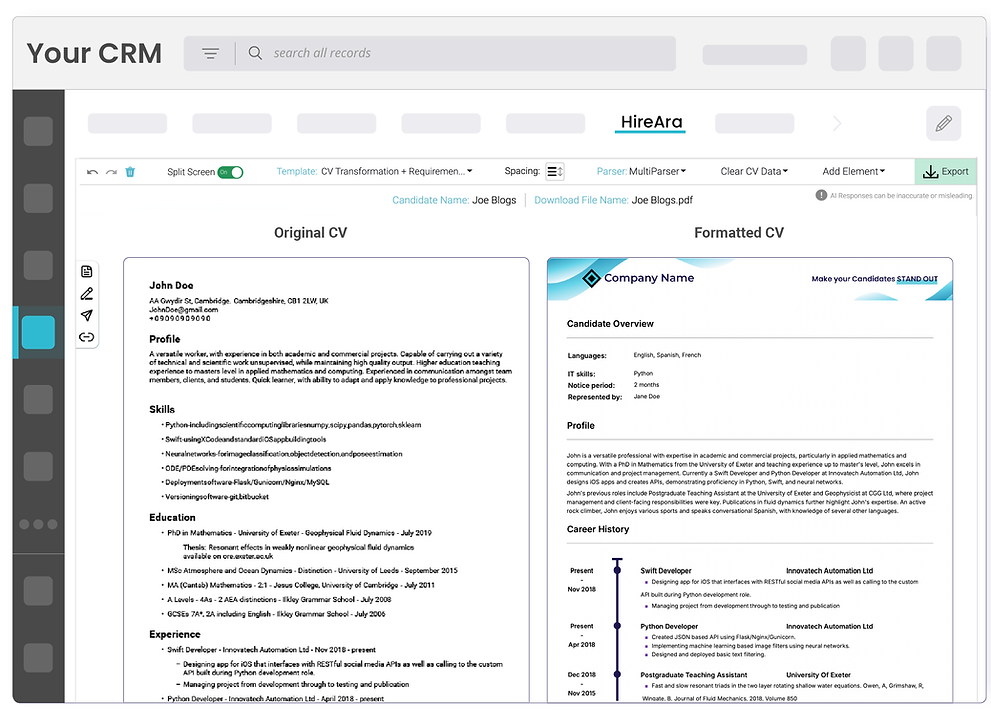Image resolution: width=991 pixels, height=727 pixels.
Task: Switch to the HireAra tab
Action: click(x=650, y=121)
